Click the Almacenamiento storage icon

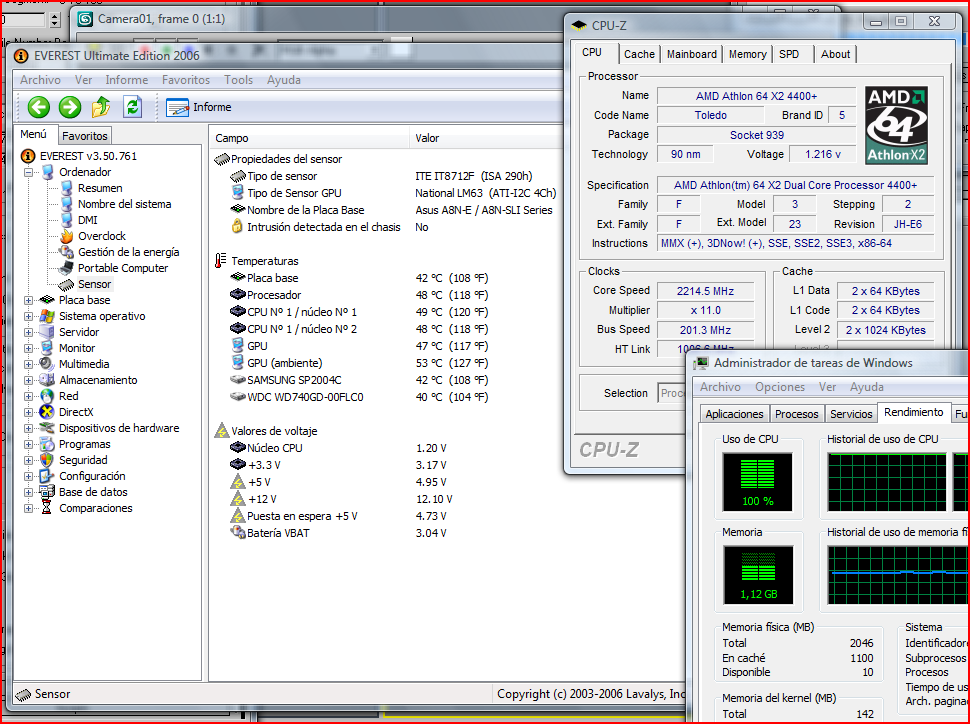tap(47, 380)
